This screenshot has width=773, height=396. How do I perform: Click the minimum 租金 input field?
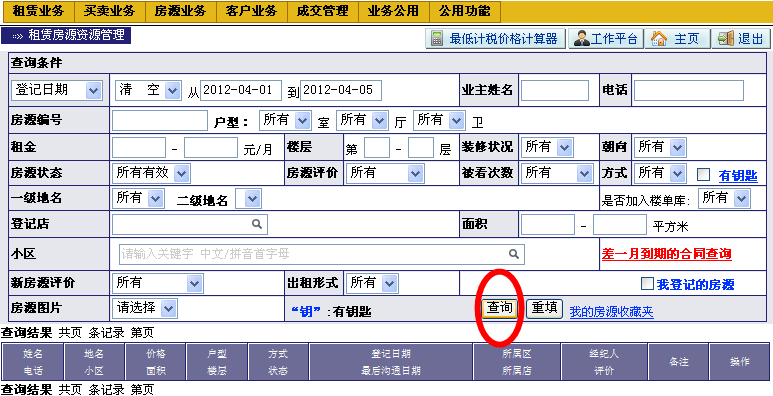coord(139,147)
